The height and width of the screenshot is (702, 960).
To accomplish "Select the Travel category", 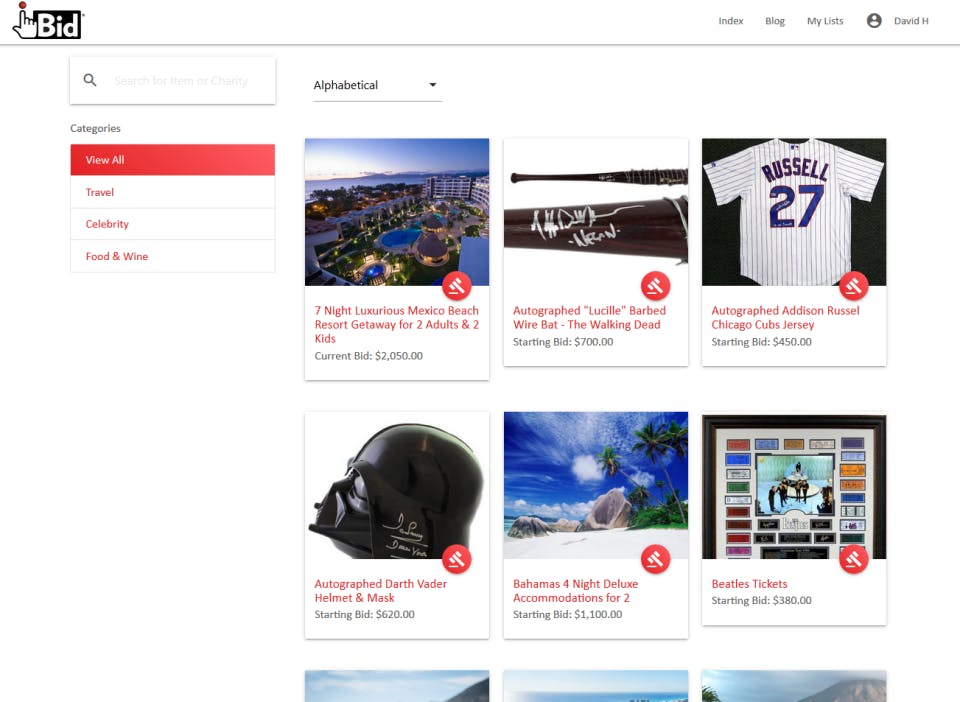I will [x=173, y=192].
